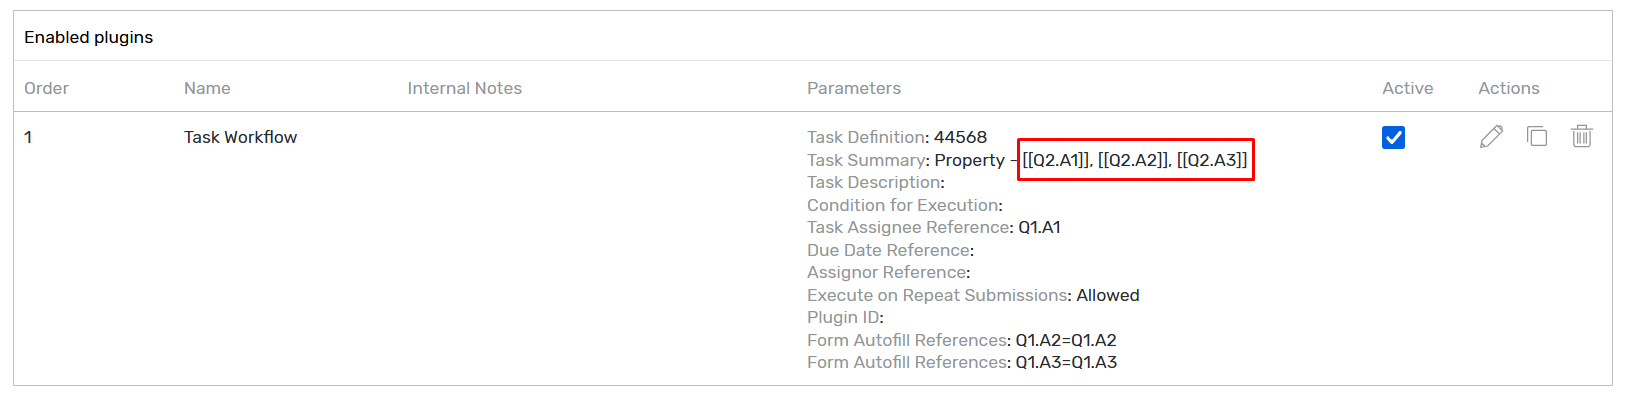Click the Form Autofill Q1.A3=Q1.A3 line

click(961, 362)
